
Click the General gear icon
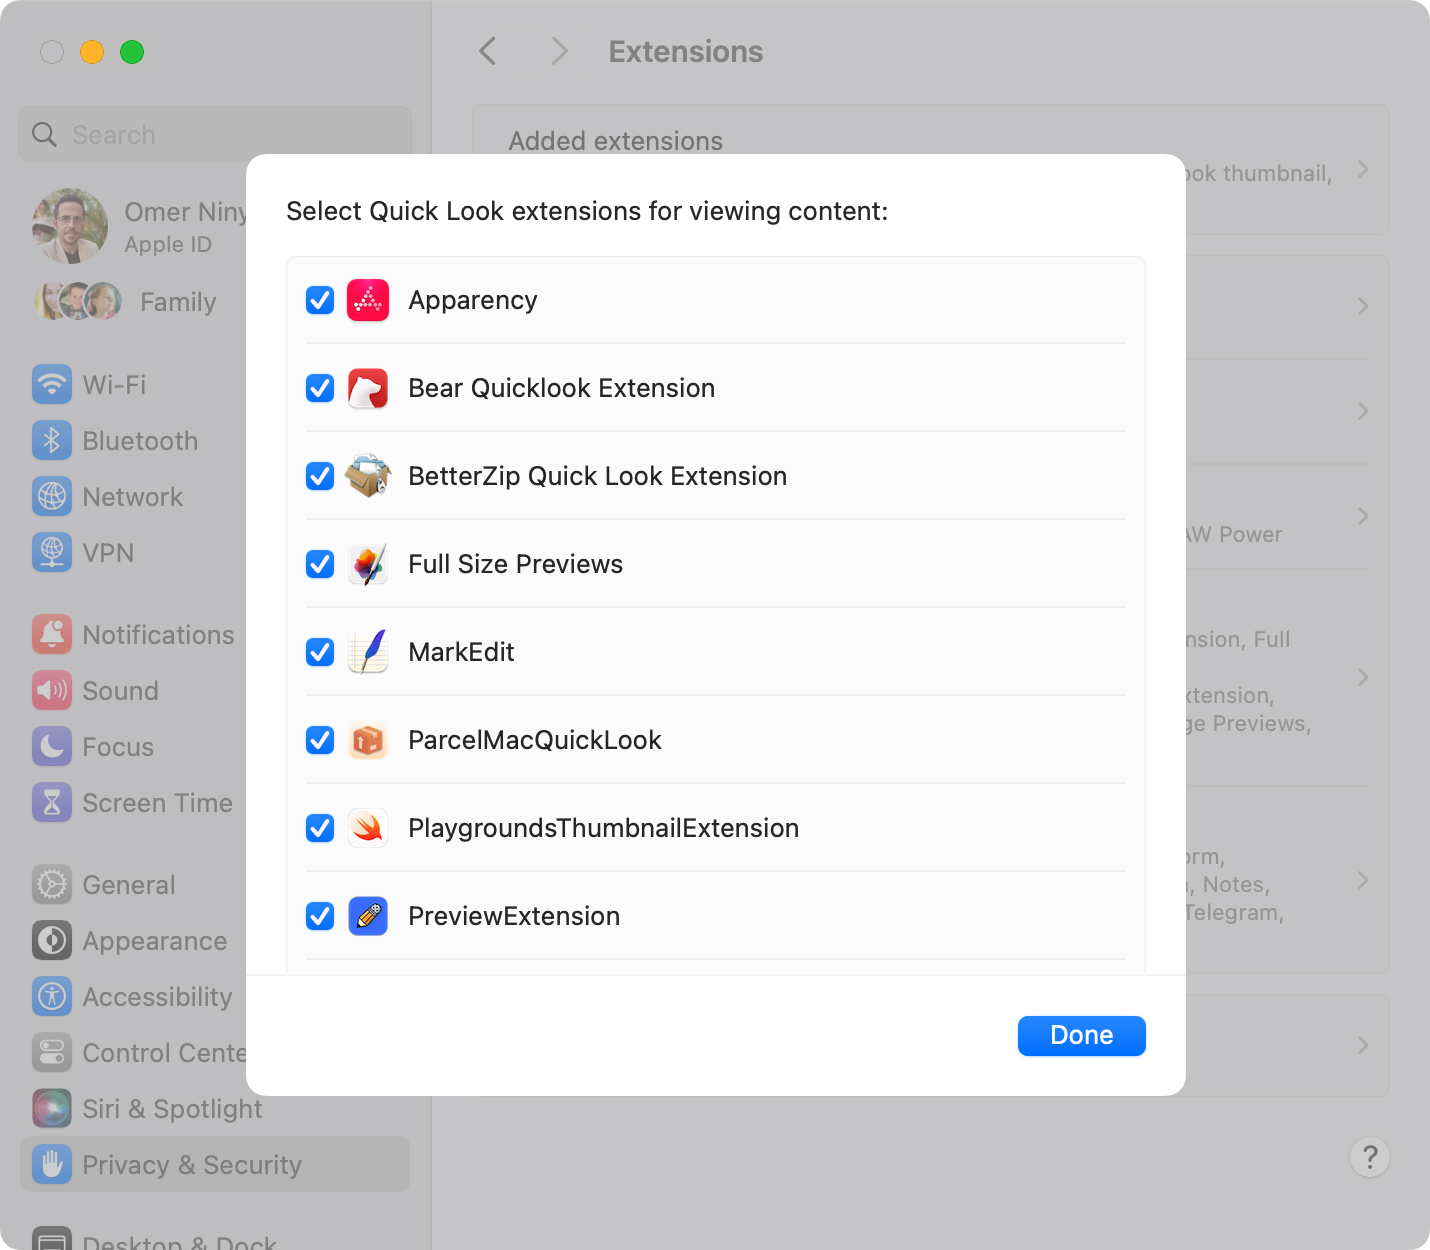click(52, 885)
